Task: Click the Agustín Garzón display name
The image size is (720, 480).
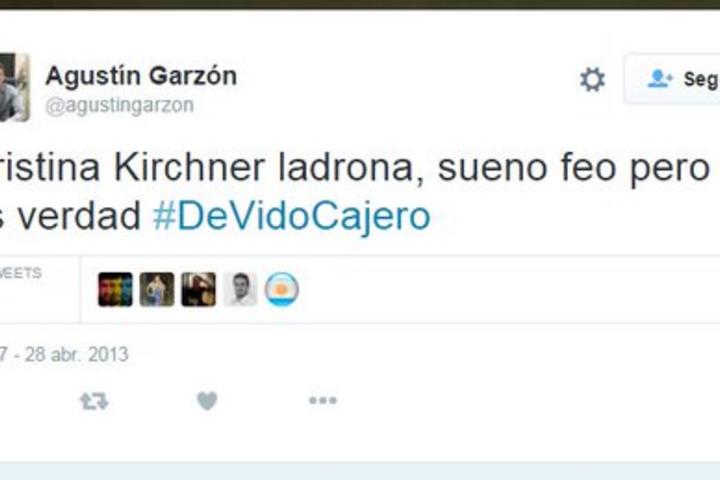Action: [141, 76]
